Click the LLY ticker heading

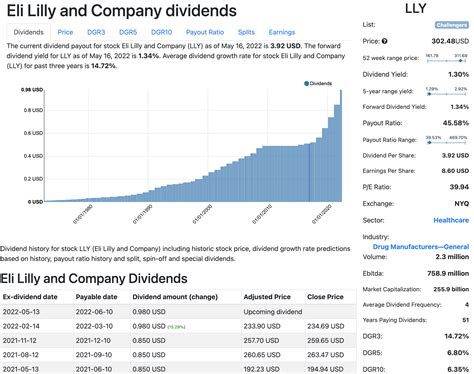pyautogui.click(x=416, y=8)
